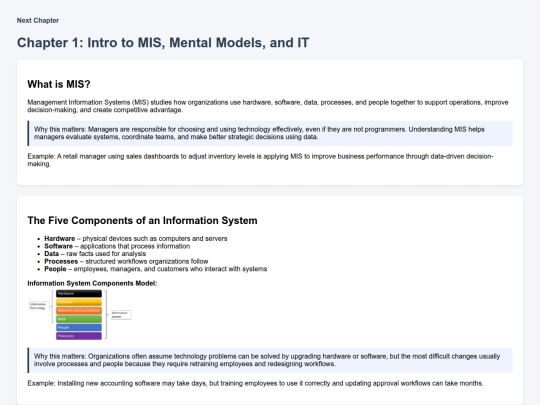
Task: Click the bold People bullet term
Action: point(55,269)
